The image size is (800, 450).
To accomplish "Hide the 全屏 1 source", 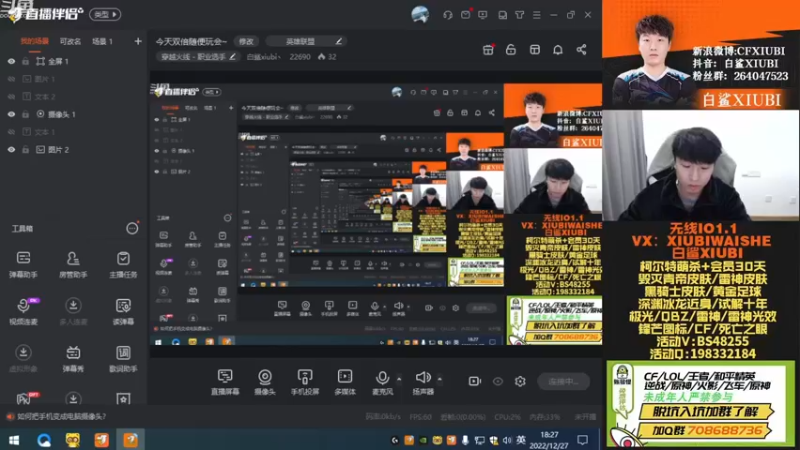I will pyautogui.click(x=11, y=61).
